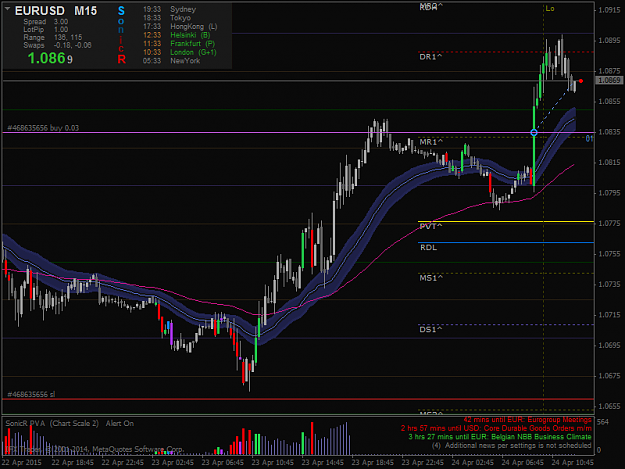Click the DR1^ pivot level label
This screenshot has height=469, width=625.
[430, 57]
